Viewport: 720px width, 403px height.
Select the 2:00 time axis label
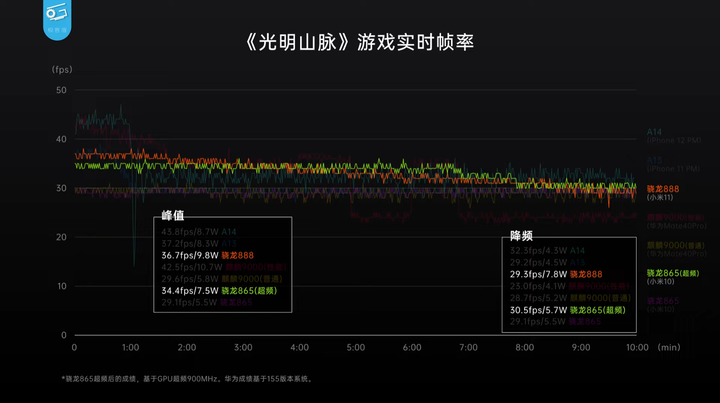click(x=187, y=347)
